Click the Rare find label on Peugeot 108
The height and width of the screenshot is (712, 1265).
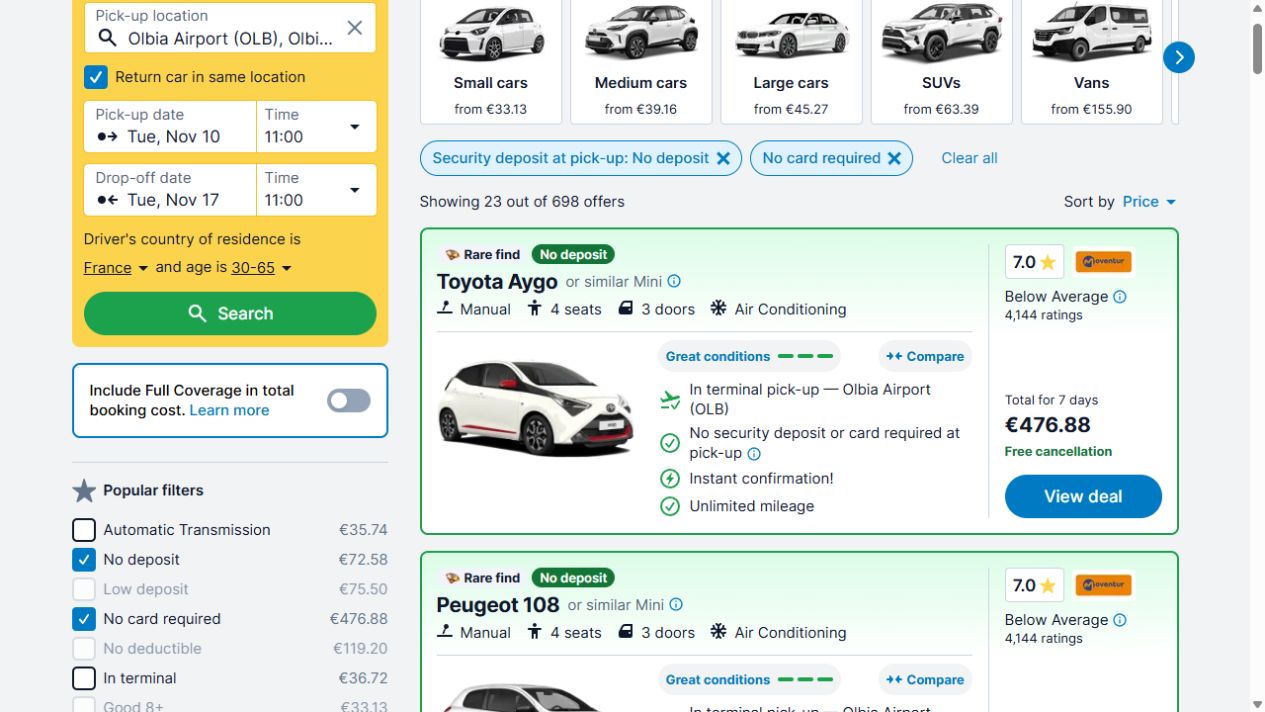[483, 578]
